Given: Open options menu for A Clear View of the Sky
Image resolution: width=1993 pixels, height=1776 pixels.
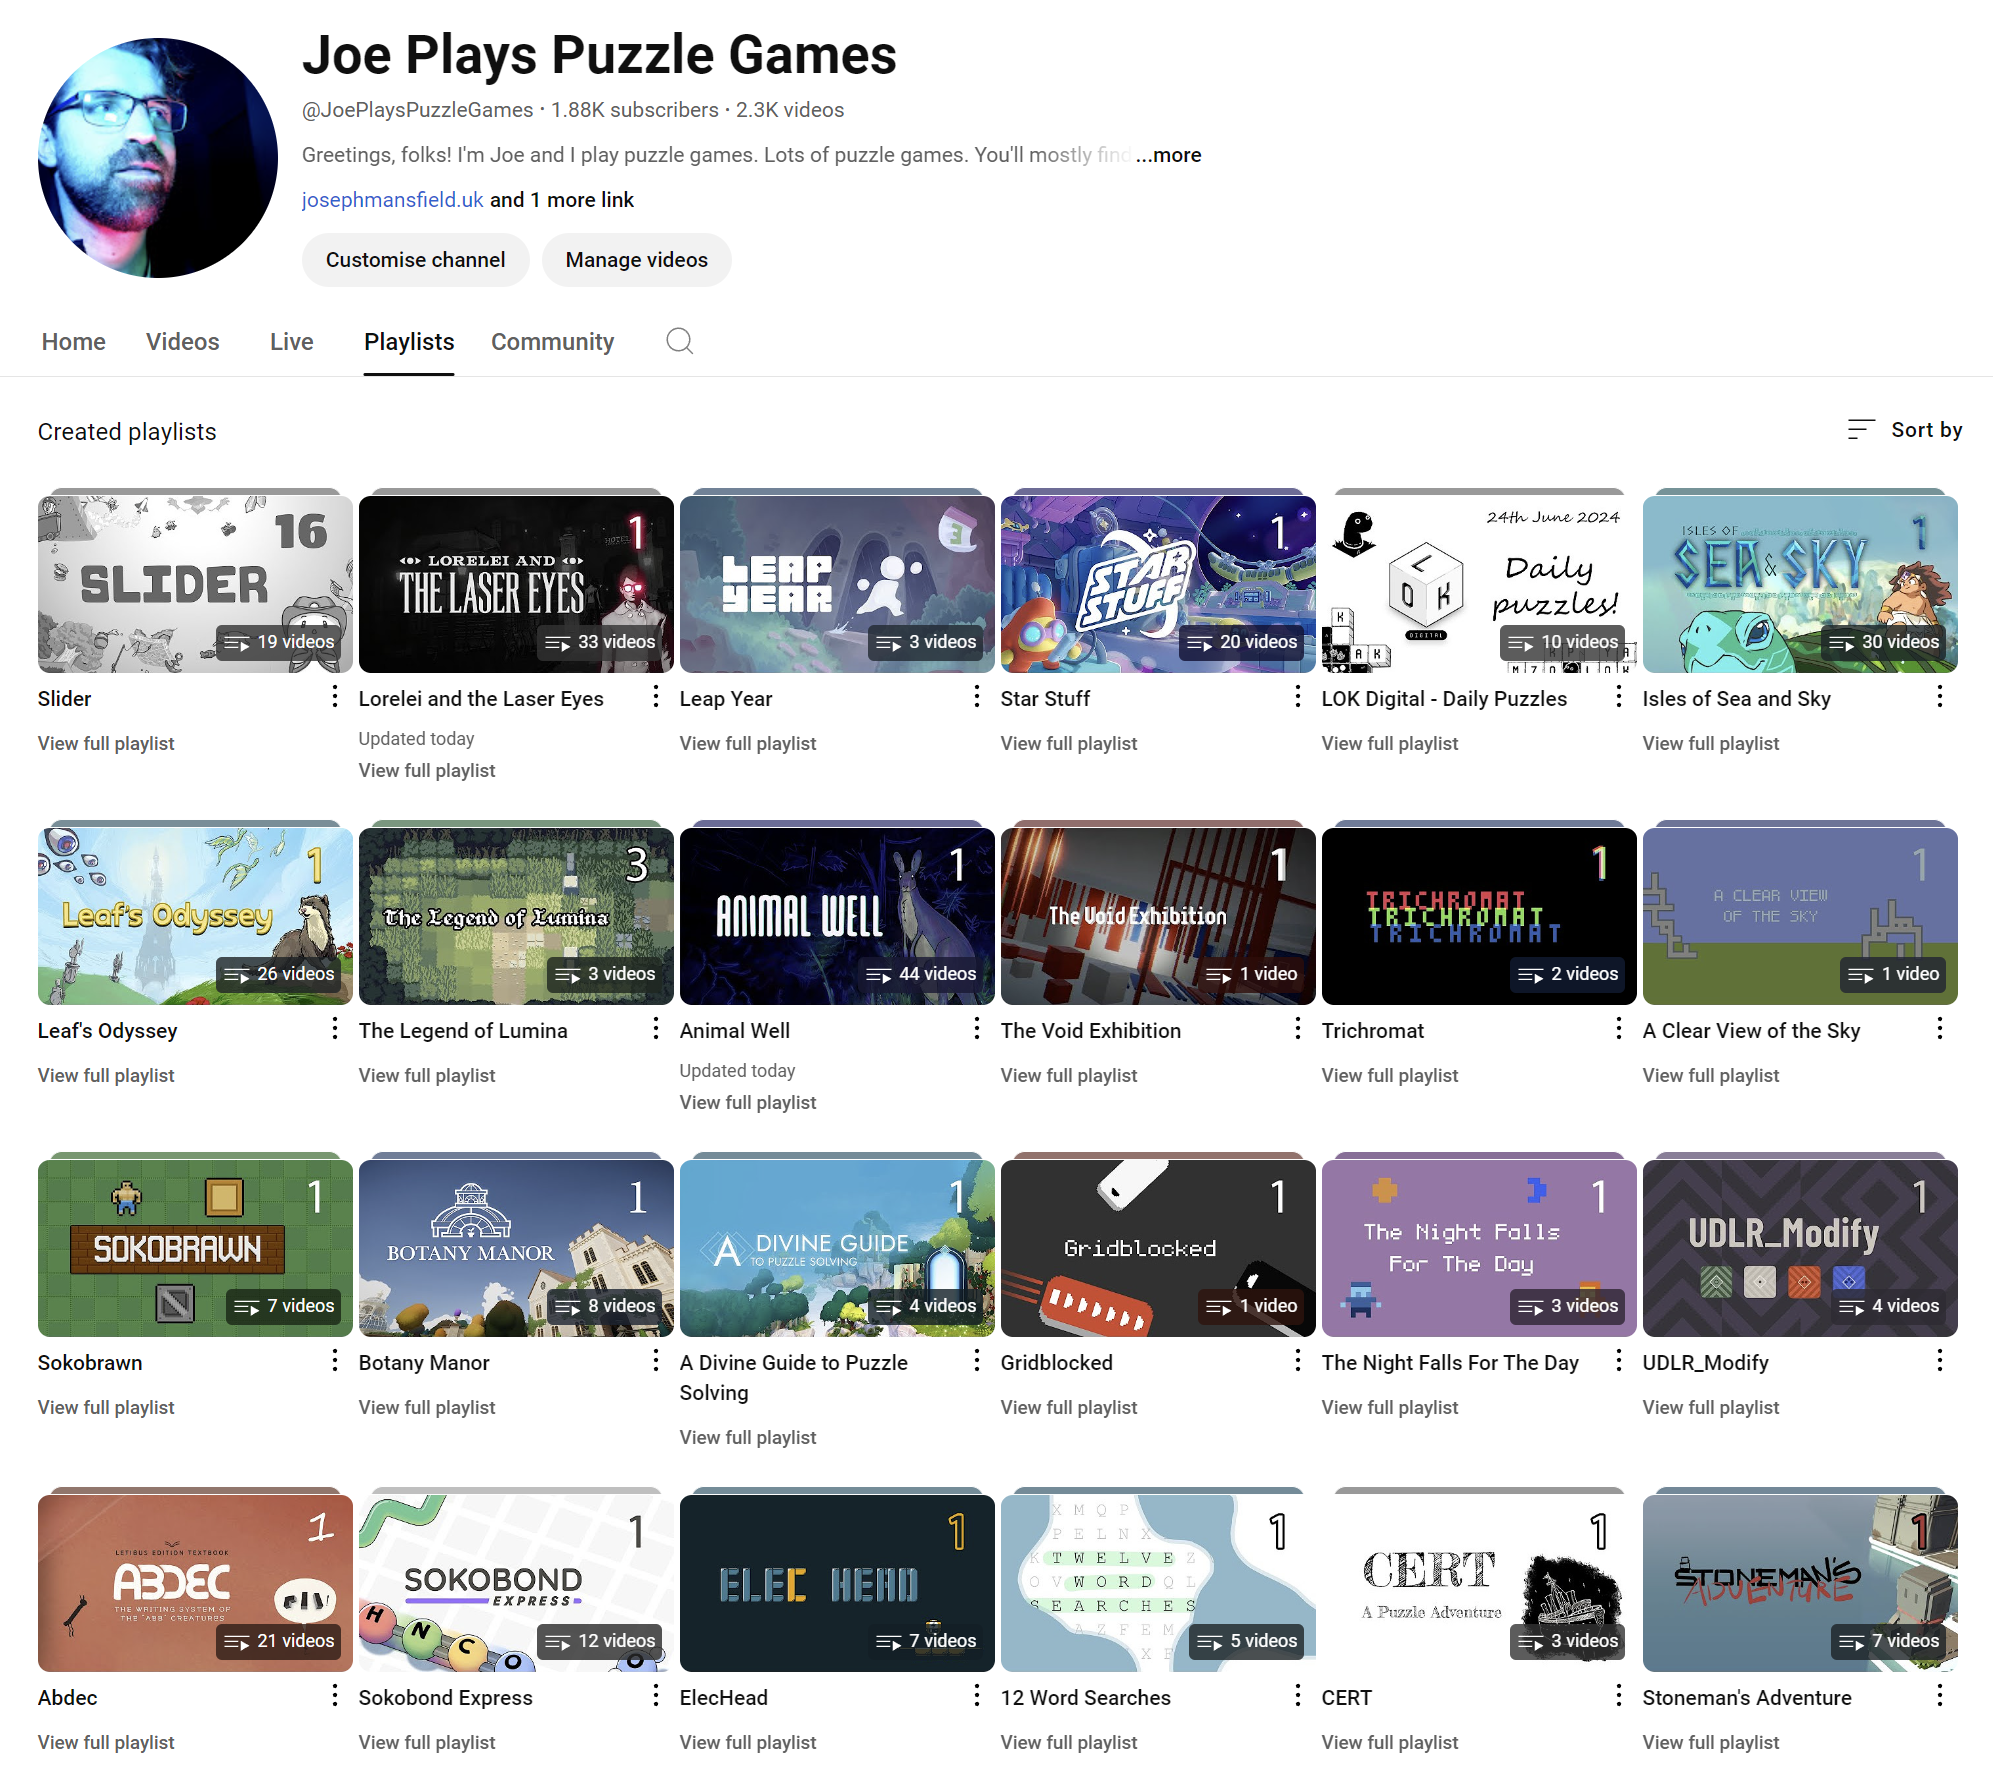Looking at the screenshot, I should point(1940,1029).
